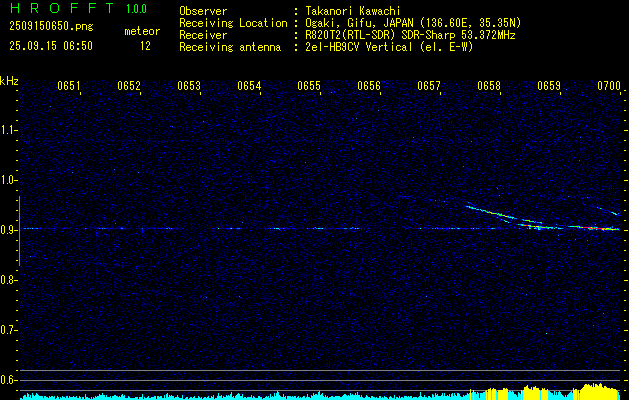Image resolution: width=629 pixels, height=400 pixels.
Task: Click the 0.7 frequency axis label
Action: (x=9, y=329)
